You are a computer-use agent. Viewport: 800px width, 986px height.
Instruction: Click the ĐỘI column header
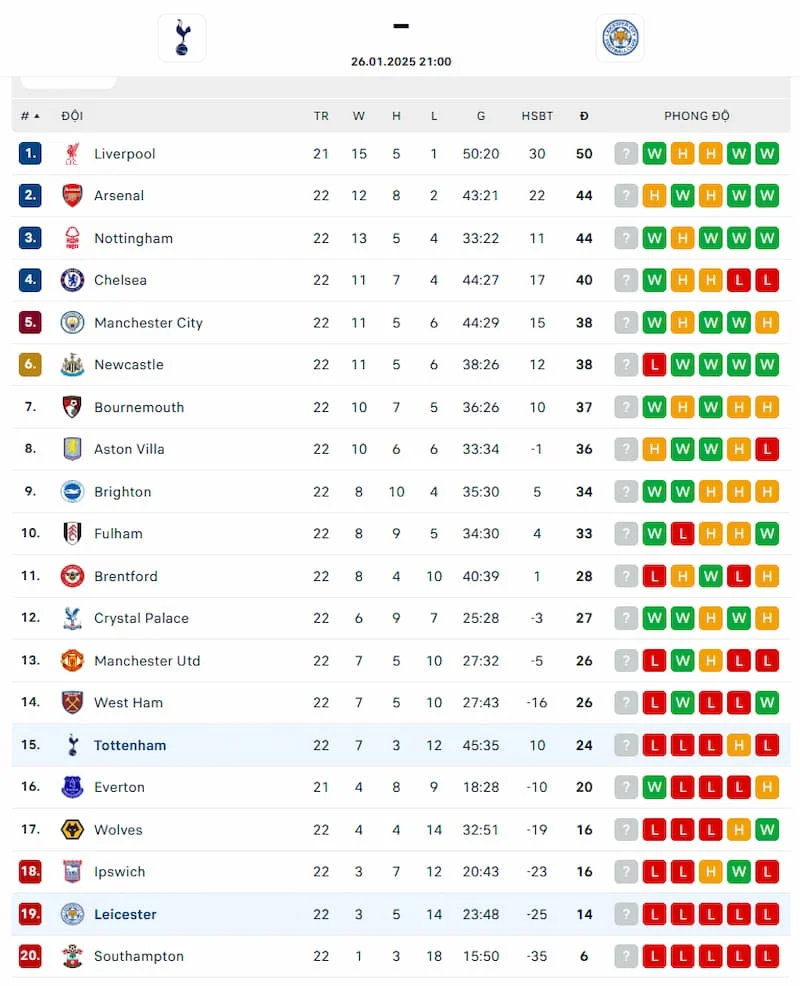[x=72, y=116]
